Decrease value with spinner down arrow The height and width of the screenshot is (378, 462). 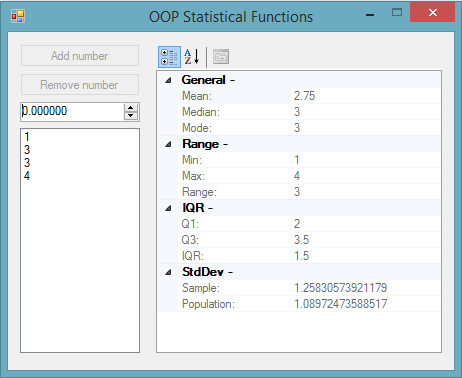tap(131, 116)
